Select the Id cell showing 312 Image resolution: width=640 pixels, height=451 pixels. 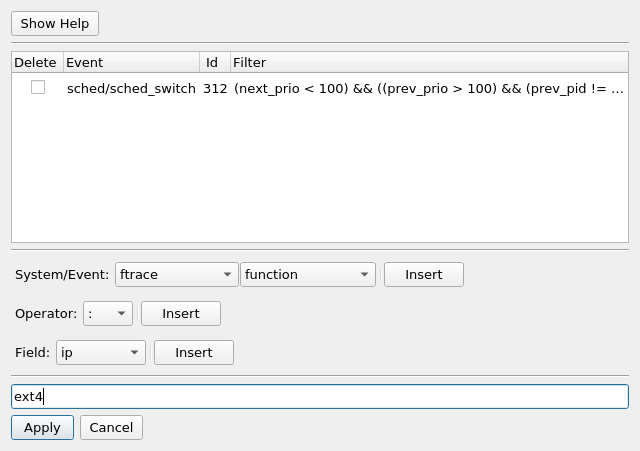(x=215, y=88)
